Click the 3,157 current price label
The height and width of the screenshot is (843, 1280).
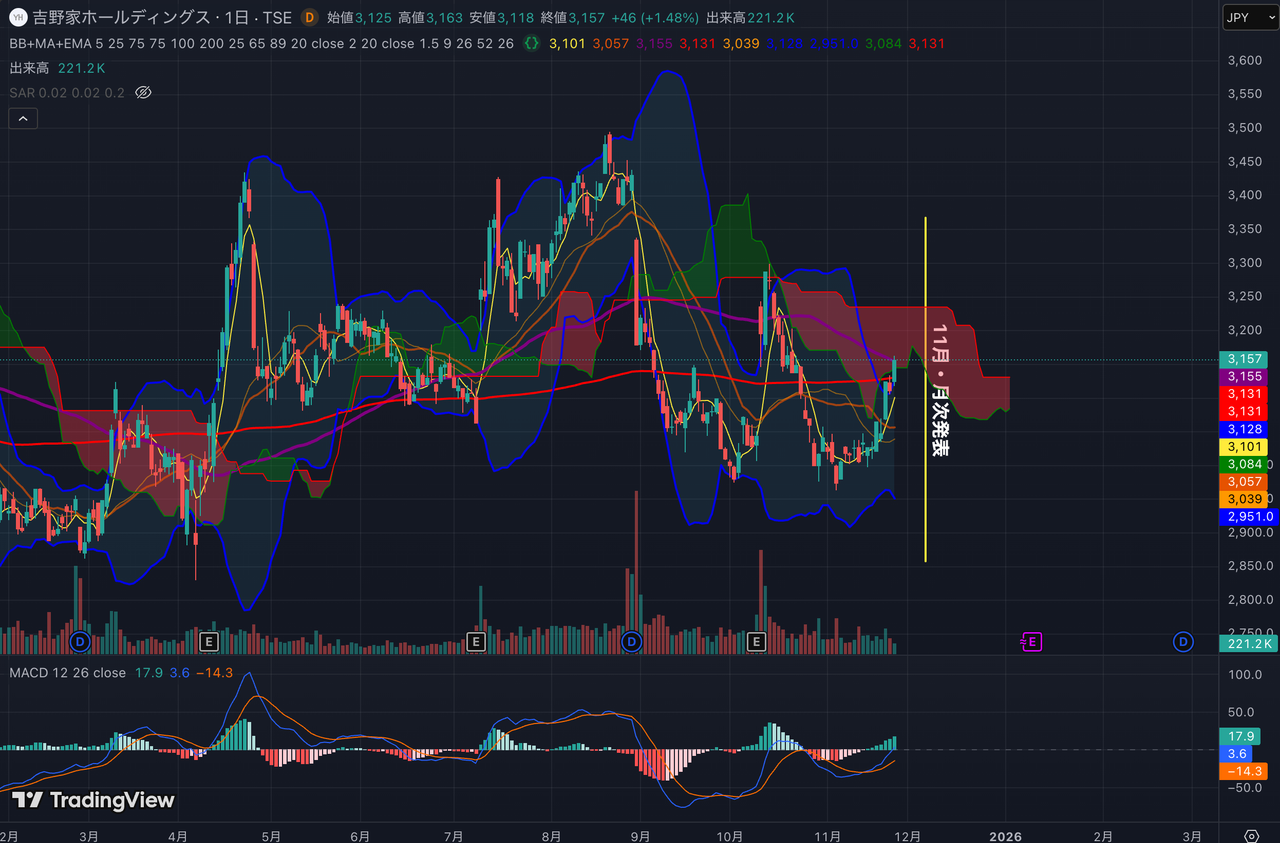coord(1245,359)
